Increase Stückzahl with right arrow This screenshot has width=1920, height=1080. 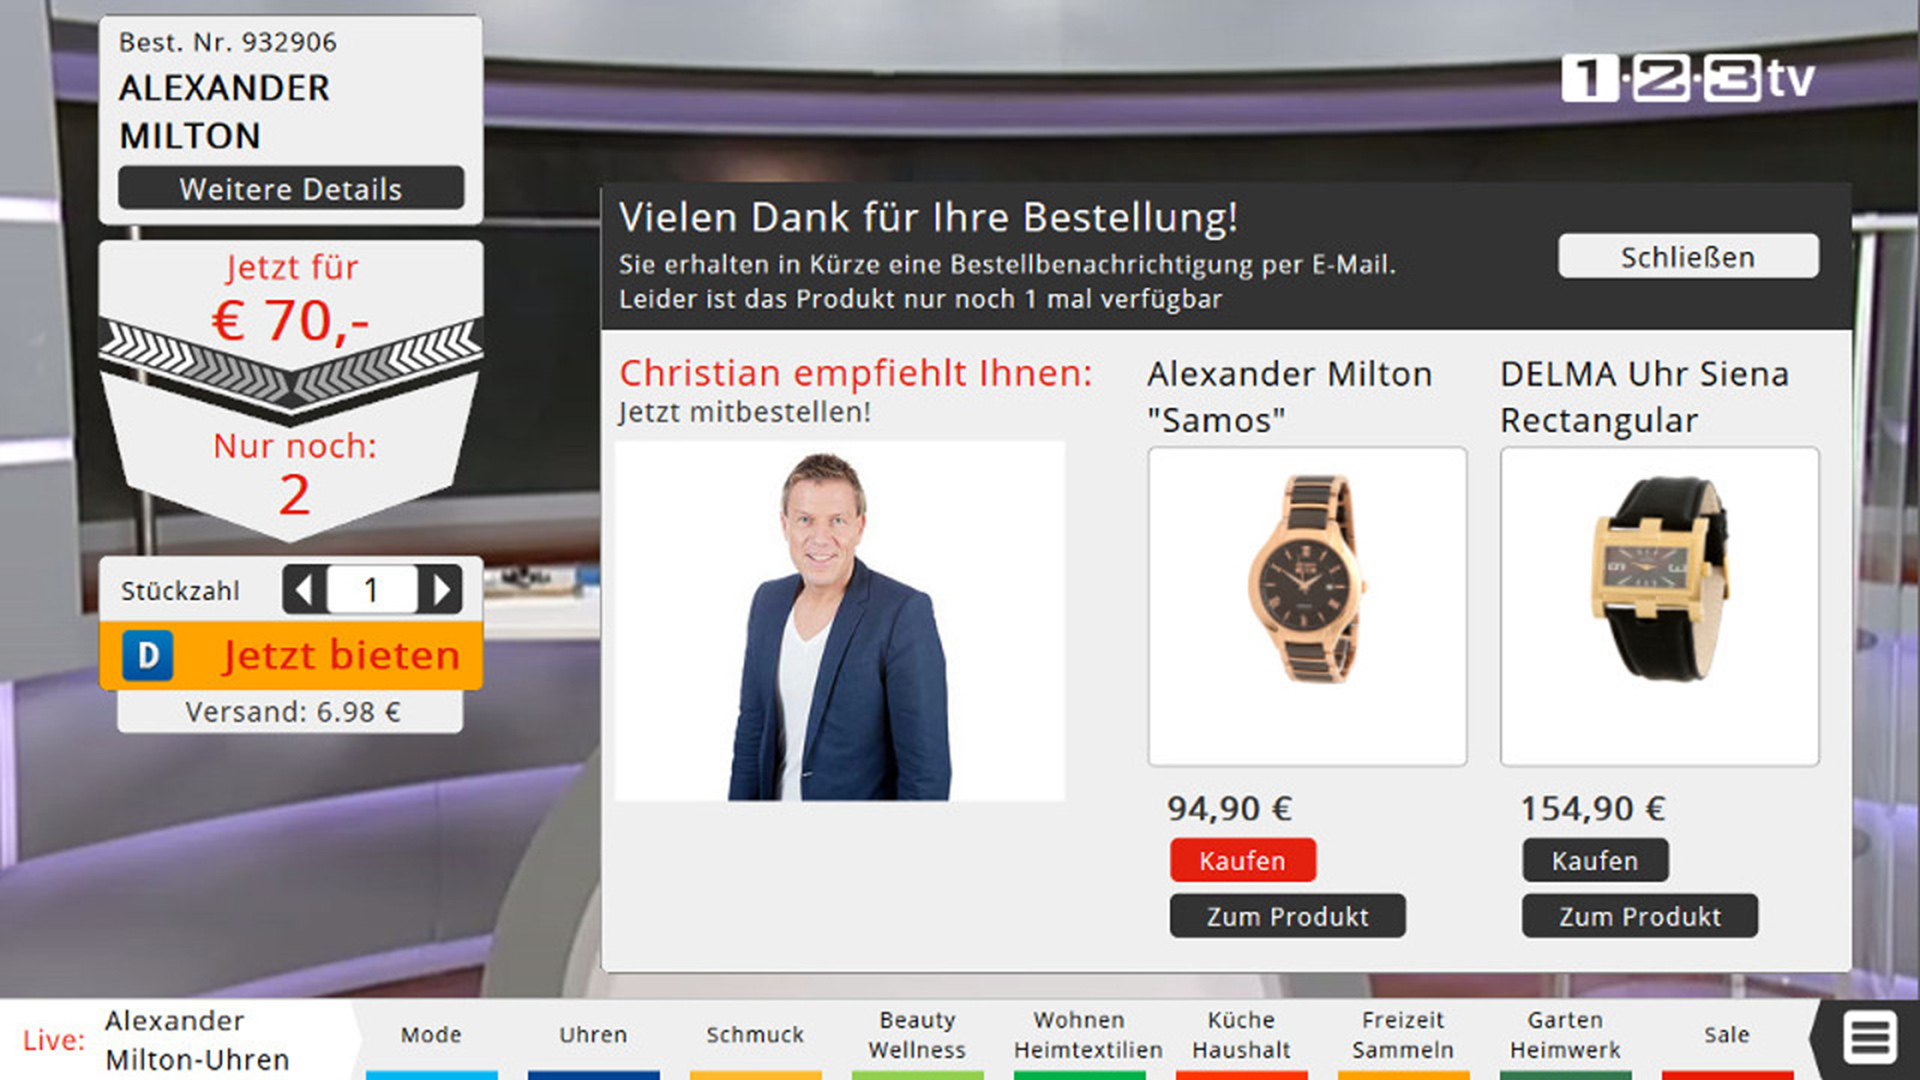440,590
